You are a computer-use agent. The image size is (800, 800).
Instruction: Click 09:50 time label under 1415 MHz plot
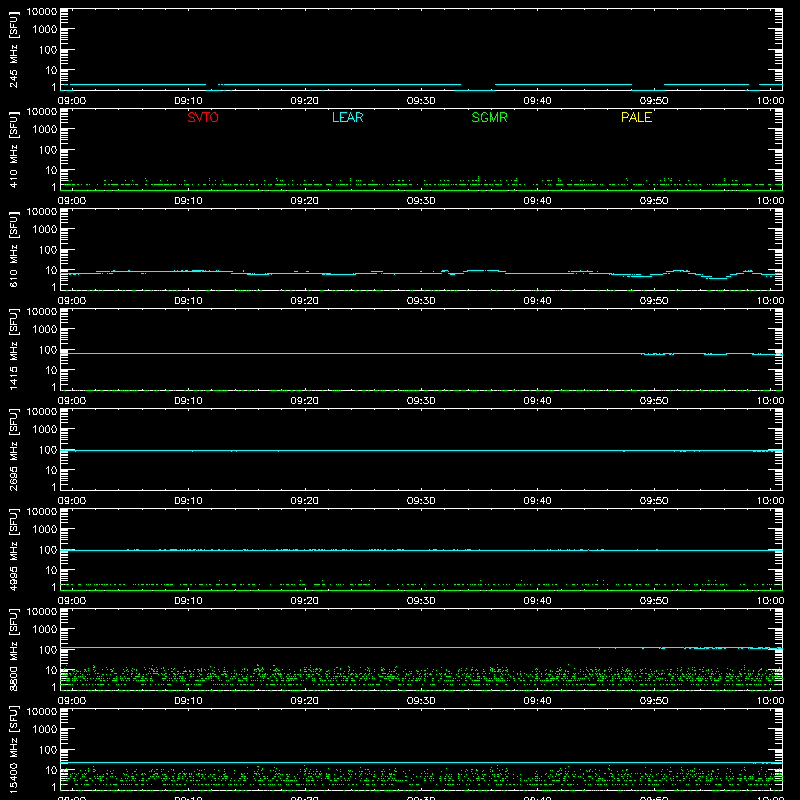(654, 401)
